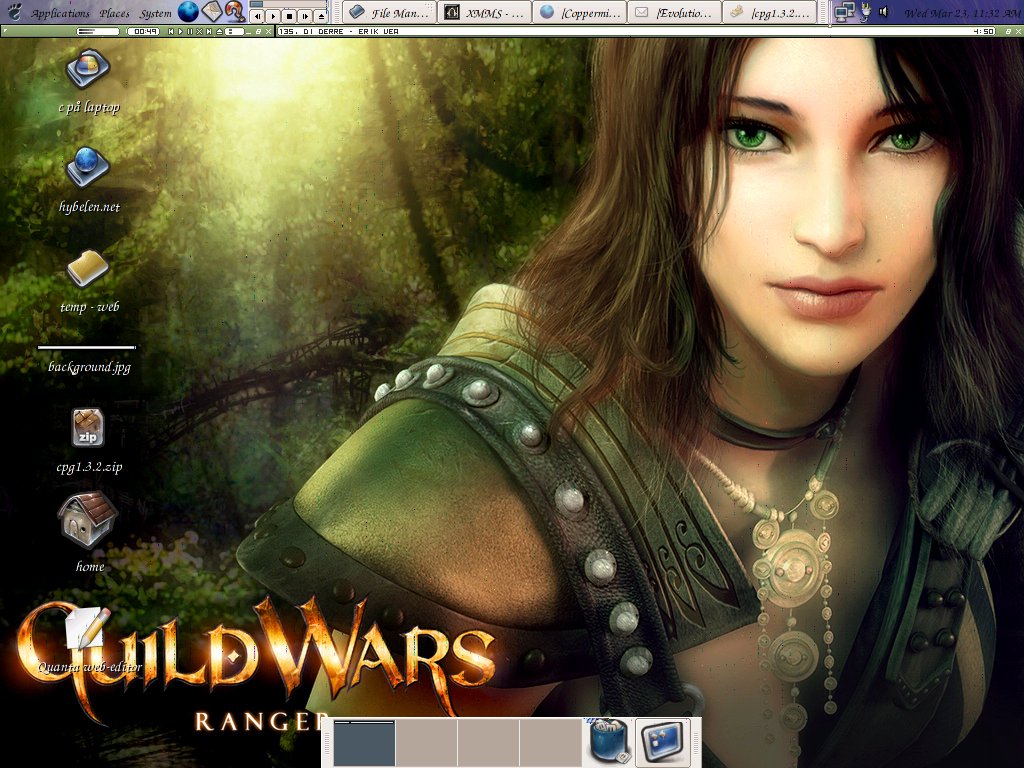This screenshot has height=768, width=1024.
Task: Click XMMS windowshade stop button
Action: tap(199, 31)
